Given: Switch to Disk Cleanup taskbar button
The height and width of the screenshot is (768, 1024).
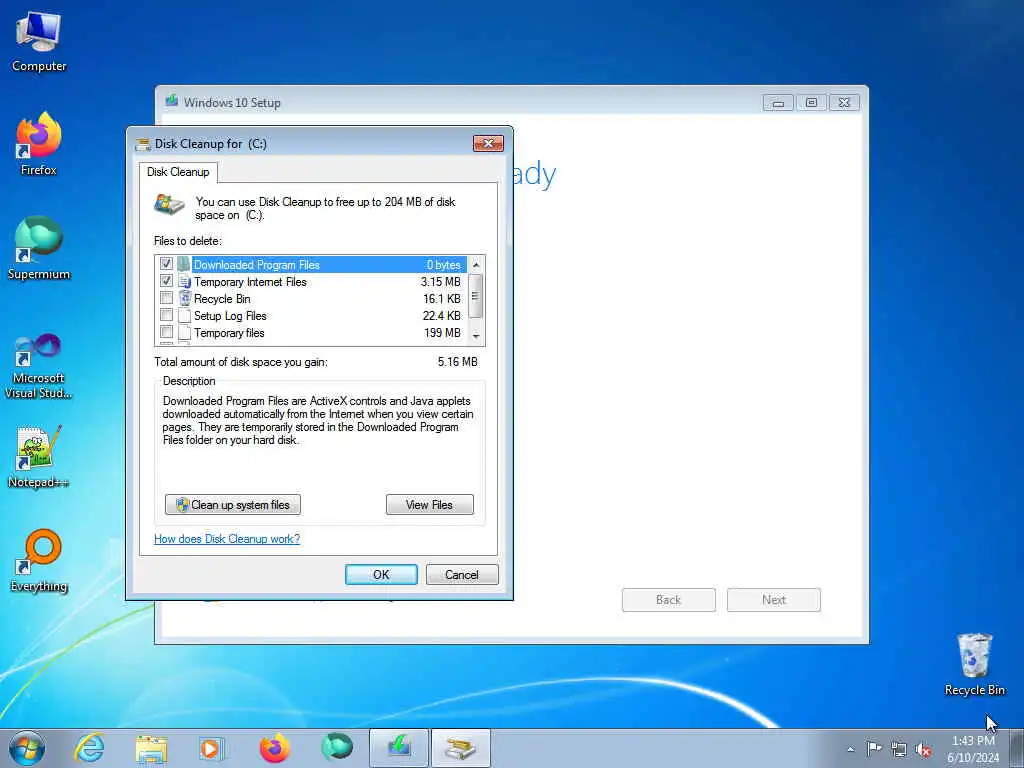Looking at the screenshot, I should click(460, 748).
